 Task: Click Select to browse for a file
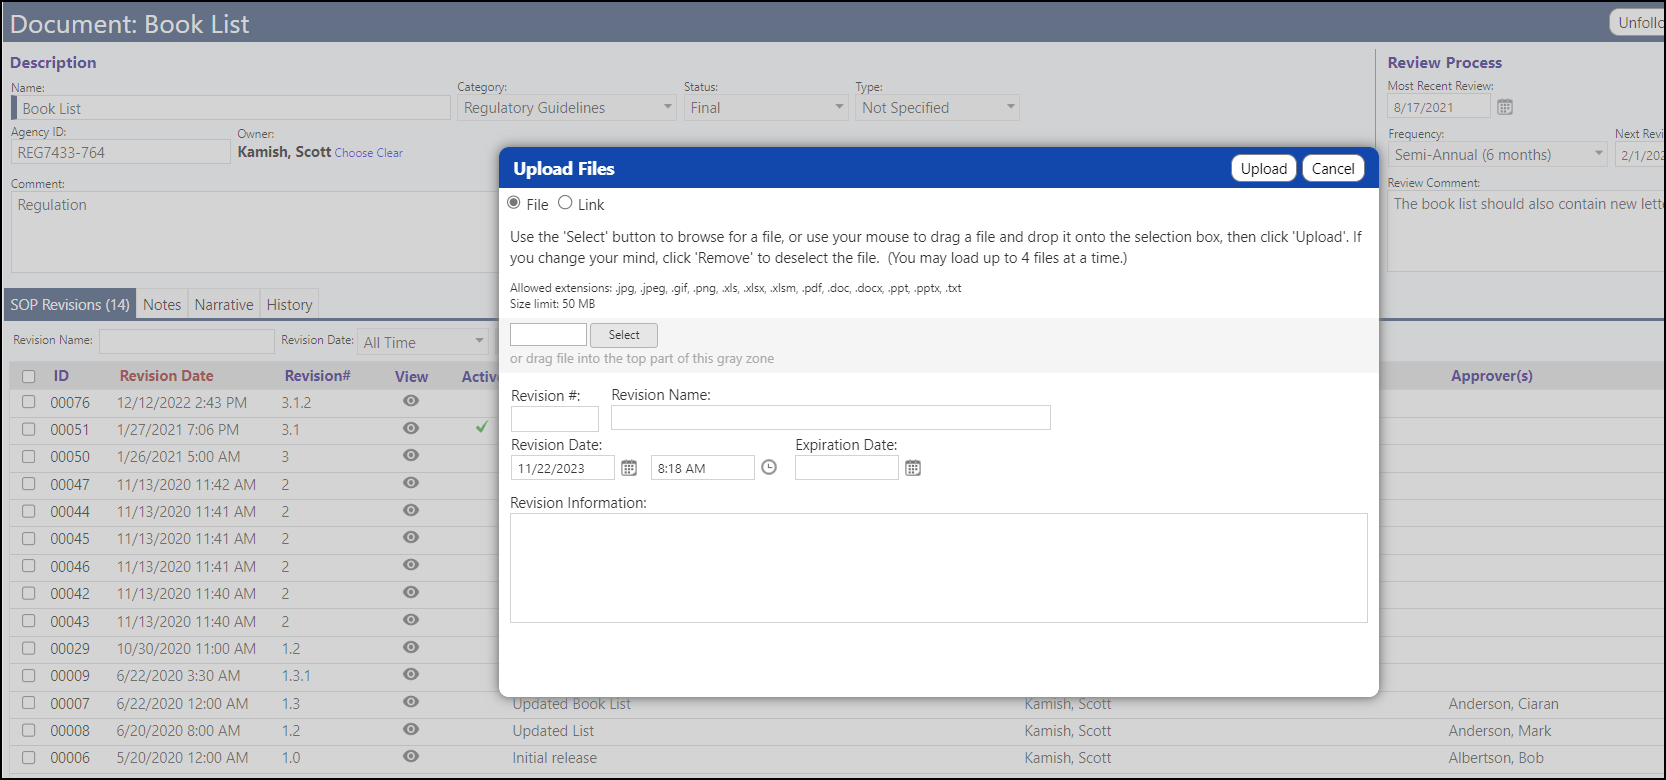[624, 335]
